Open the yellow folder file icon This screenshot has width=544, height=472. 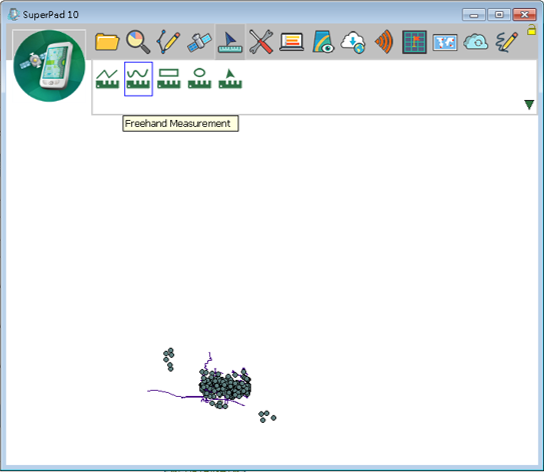coord(107,42)
